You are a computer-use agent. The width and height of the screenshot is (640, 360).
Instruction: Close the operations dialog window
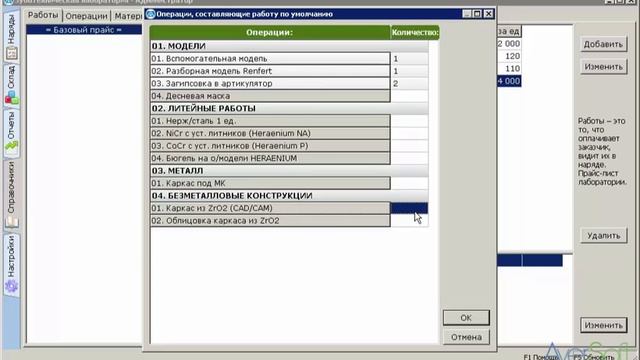488,14
